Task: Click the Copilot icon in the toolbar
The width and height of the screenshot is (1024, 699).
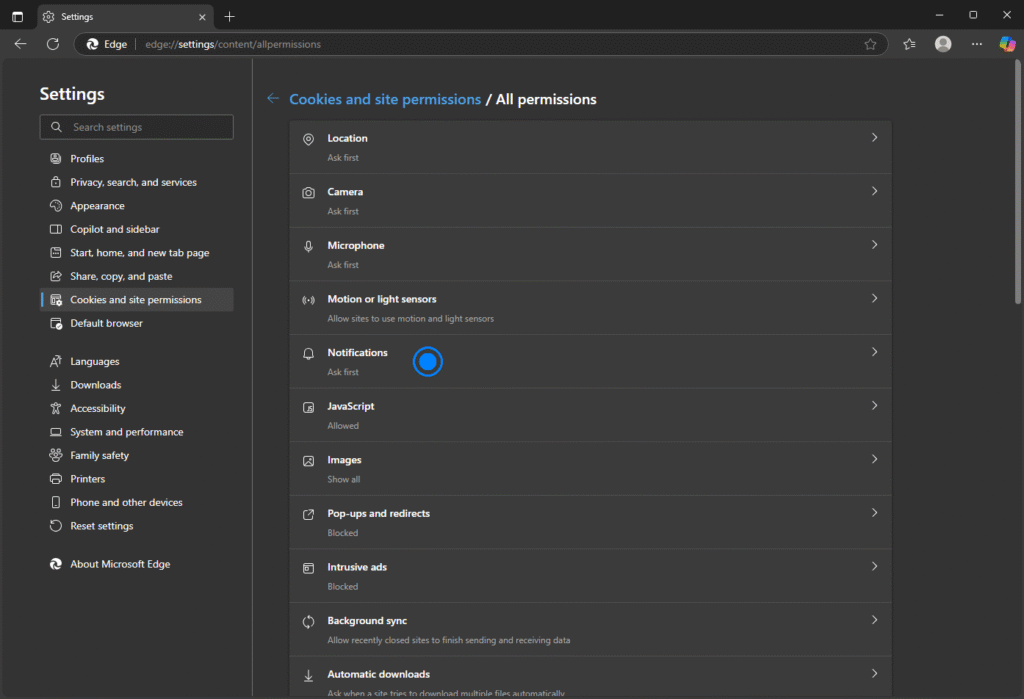Action: pyautogui.click(x=1007, y=44)
